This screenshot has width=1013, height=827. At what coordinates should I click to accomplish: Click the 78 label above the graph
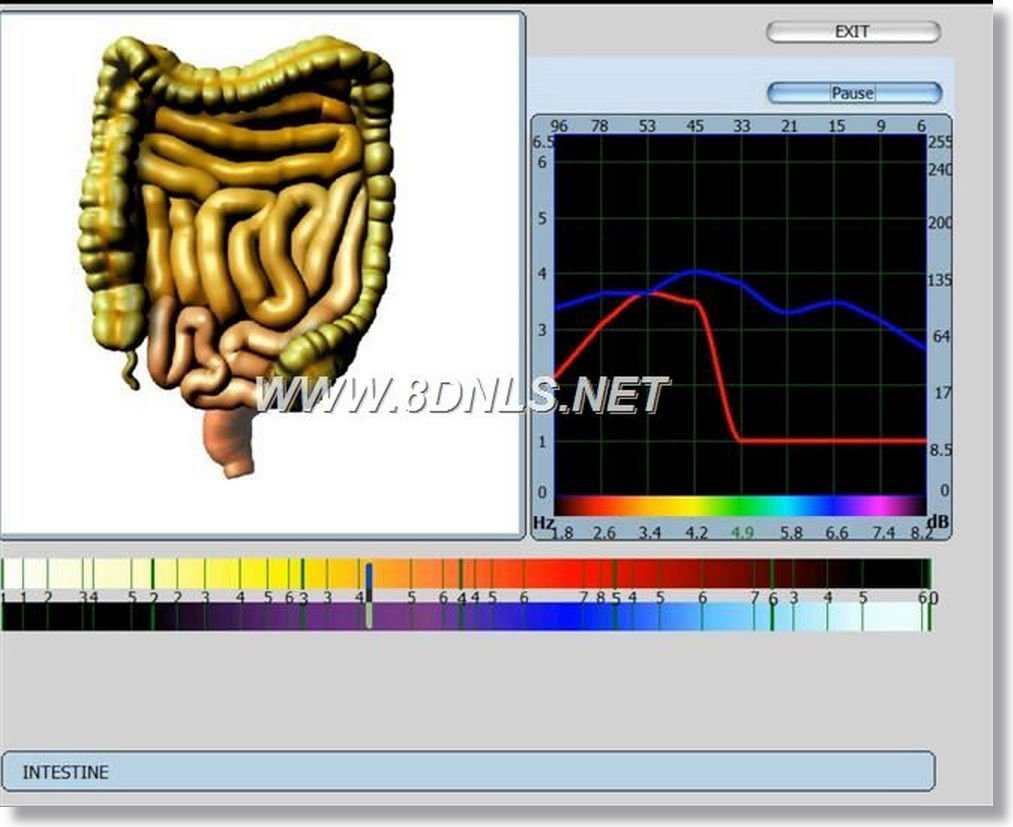600,126
